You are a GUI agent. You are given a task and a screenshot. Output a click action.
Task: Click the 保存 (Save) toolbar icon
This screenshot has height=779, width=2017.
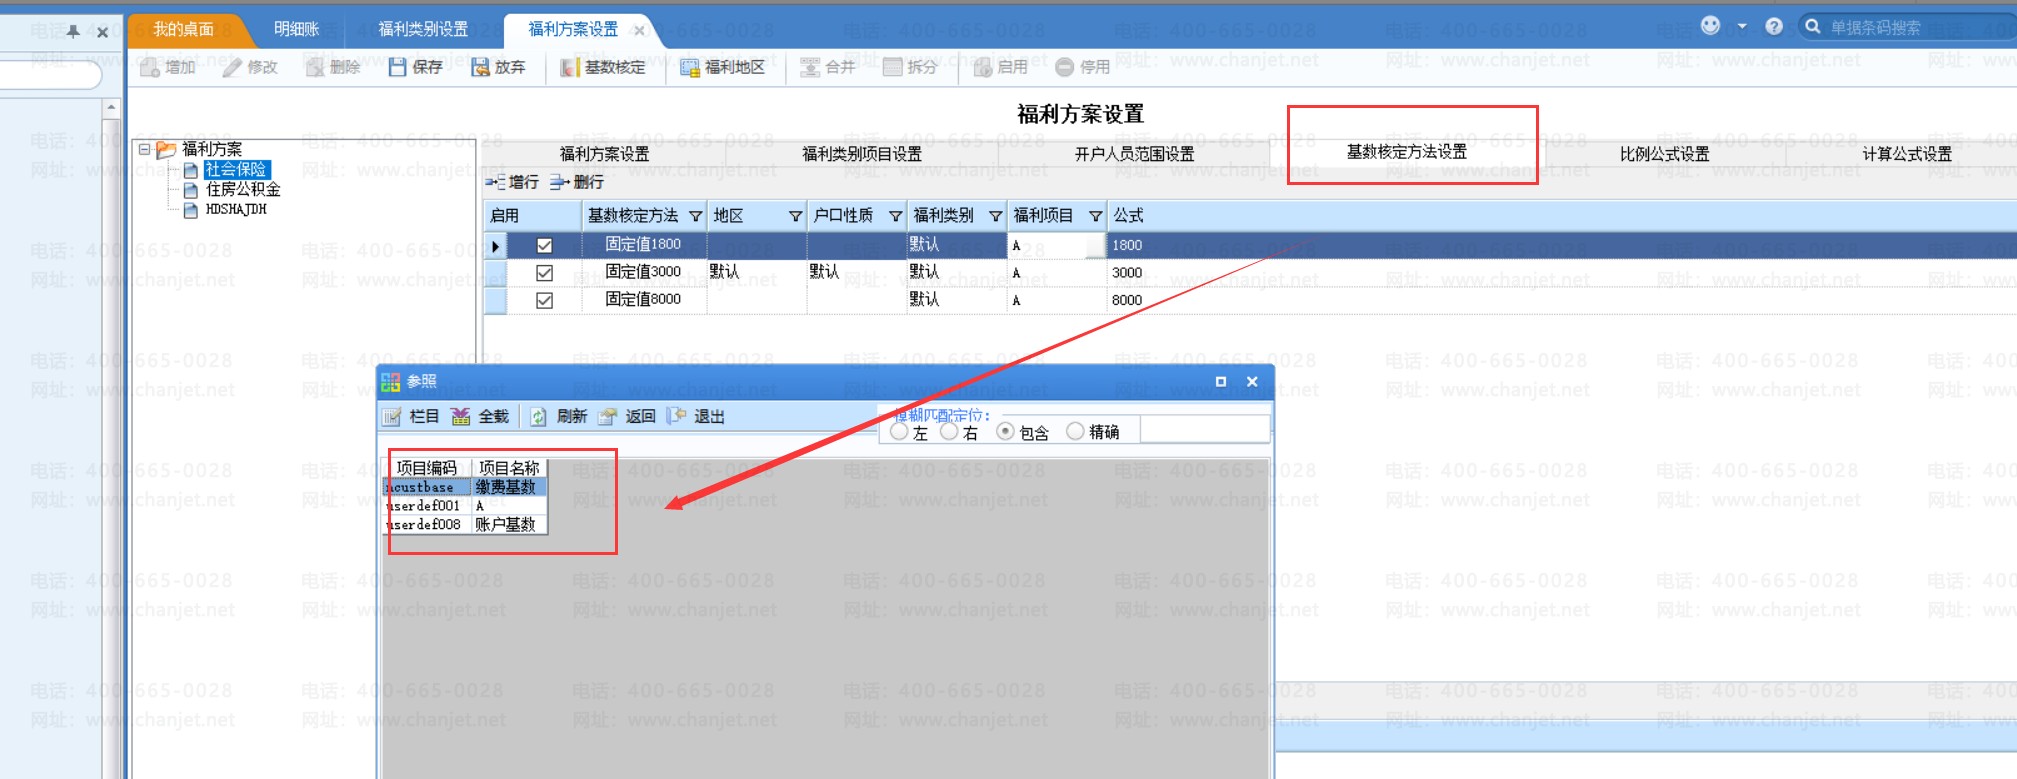point(398,67)
